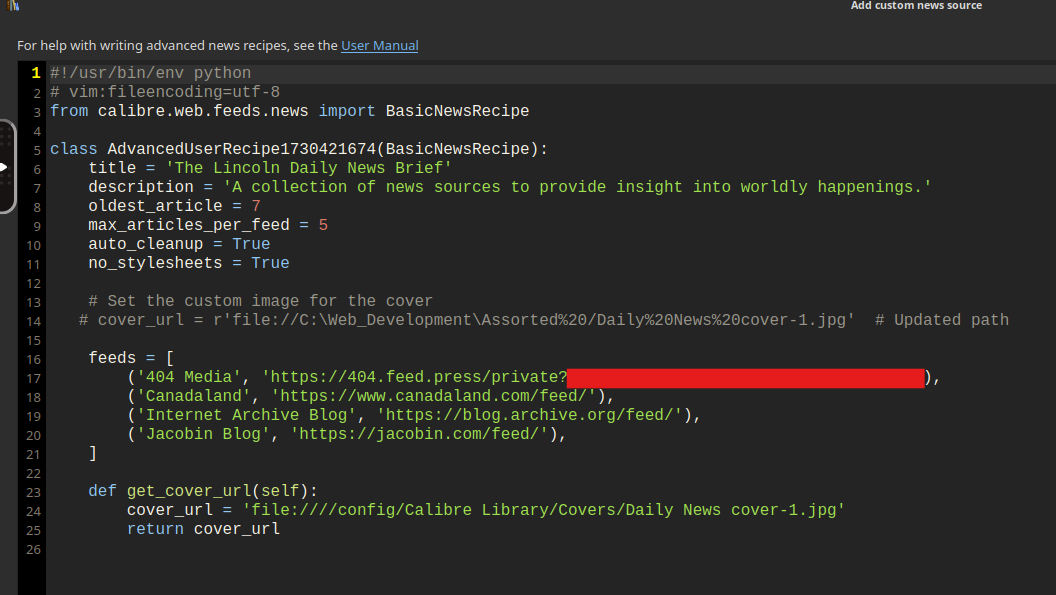Click the jacobin.com feed URL
This screenshot has width=1056, height=595.
(419, 433)
